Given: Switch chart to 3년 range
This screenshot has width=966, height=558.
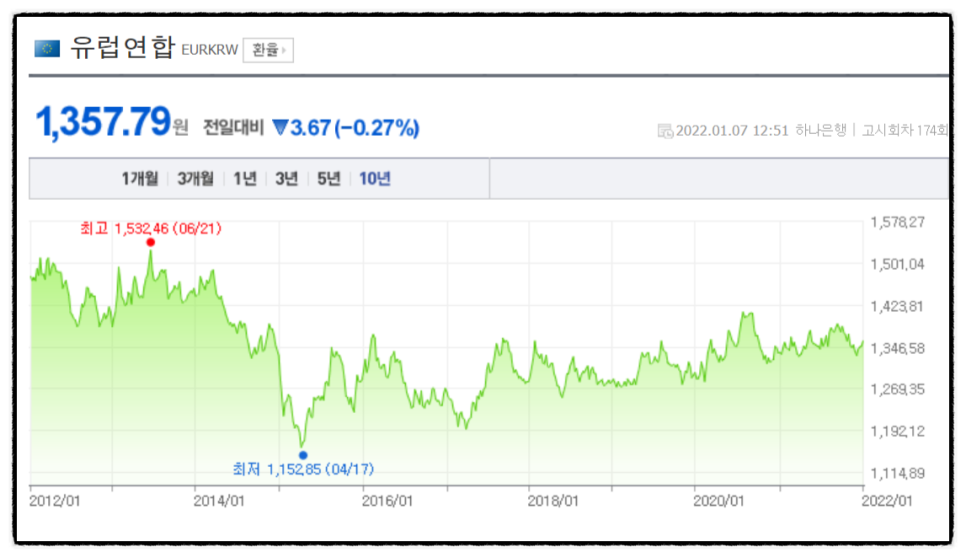Looking at the screenshot, I should tap(286, 179).
